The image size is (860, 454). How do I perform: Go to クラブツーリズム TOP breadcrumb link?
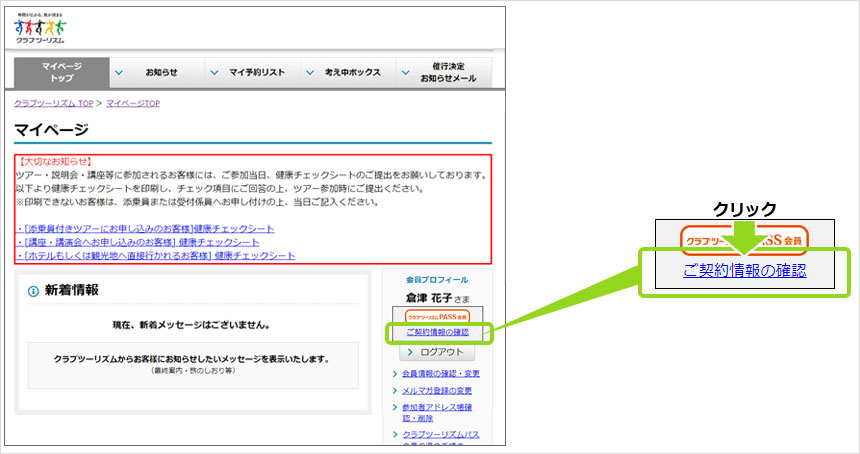[x=53, y=103]
